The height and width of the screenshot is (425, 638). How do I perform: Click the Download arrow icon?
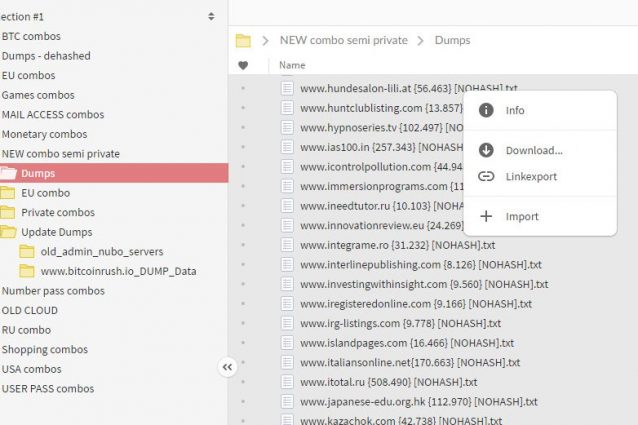[x=486, y=150]
